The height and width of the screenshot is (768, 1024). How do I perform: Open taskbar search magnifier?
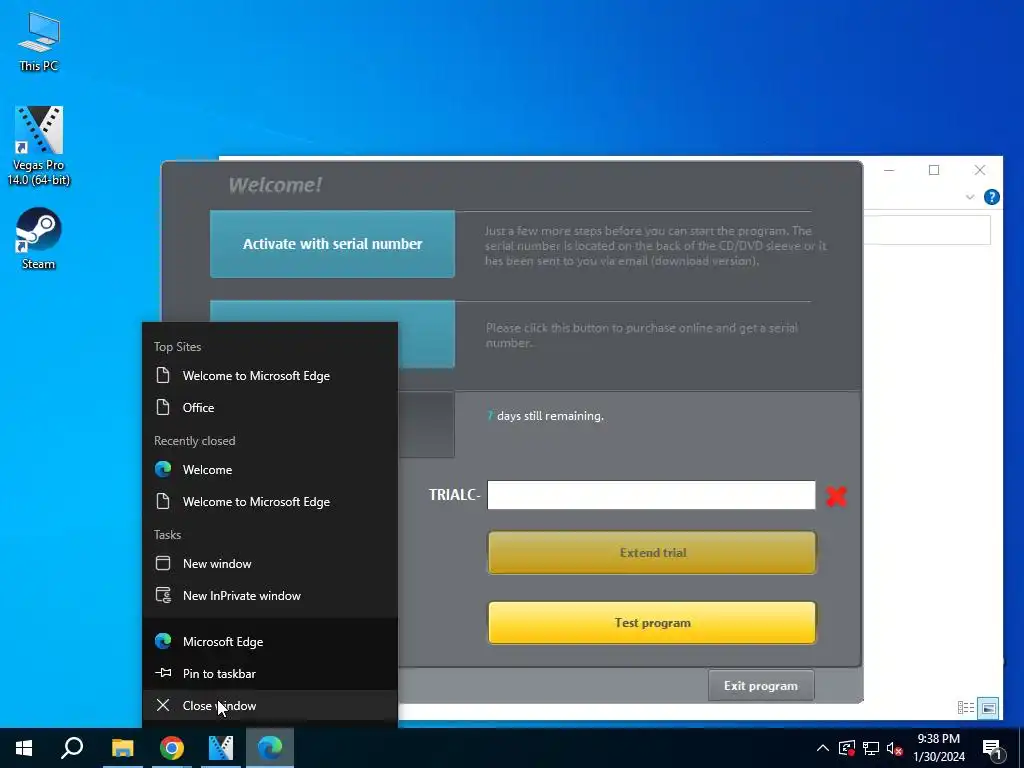72,747
